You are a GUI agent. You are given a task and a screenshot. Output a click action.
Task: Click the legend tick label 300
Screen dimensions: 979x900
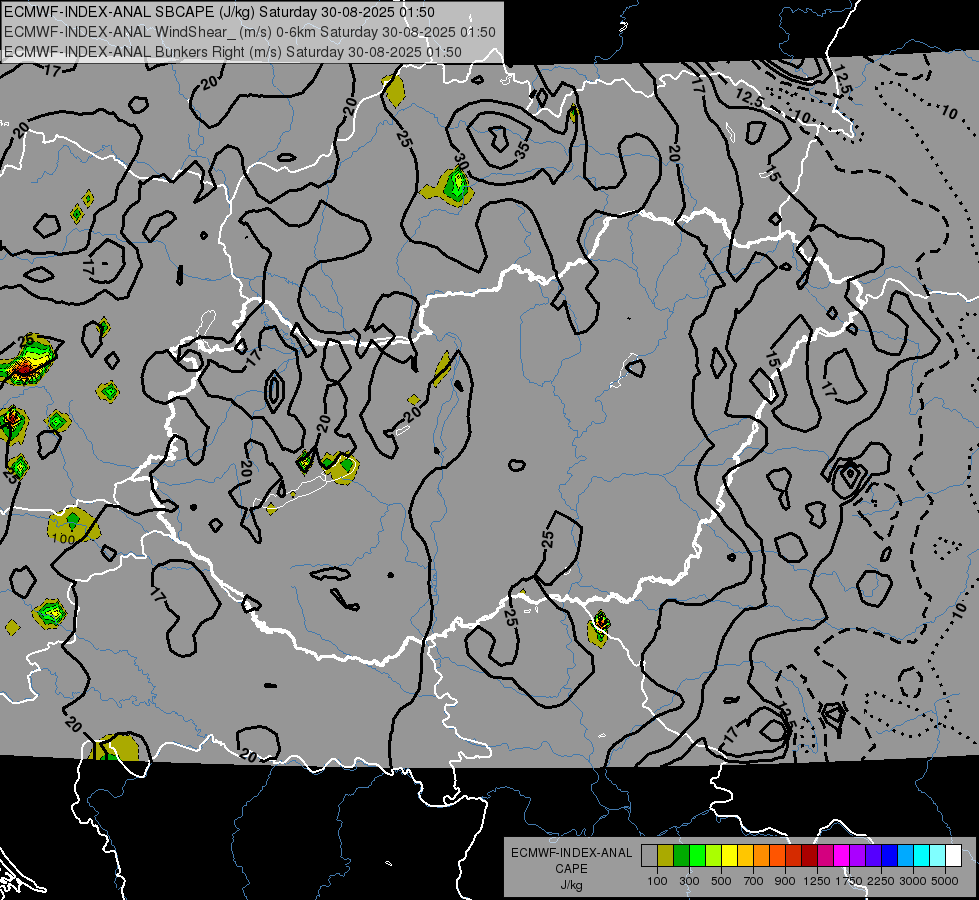(x=689, y=881)
